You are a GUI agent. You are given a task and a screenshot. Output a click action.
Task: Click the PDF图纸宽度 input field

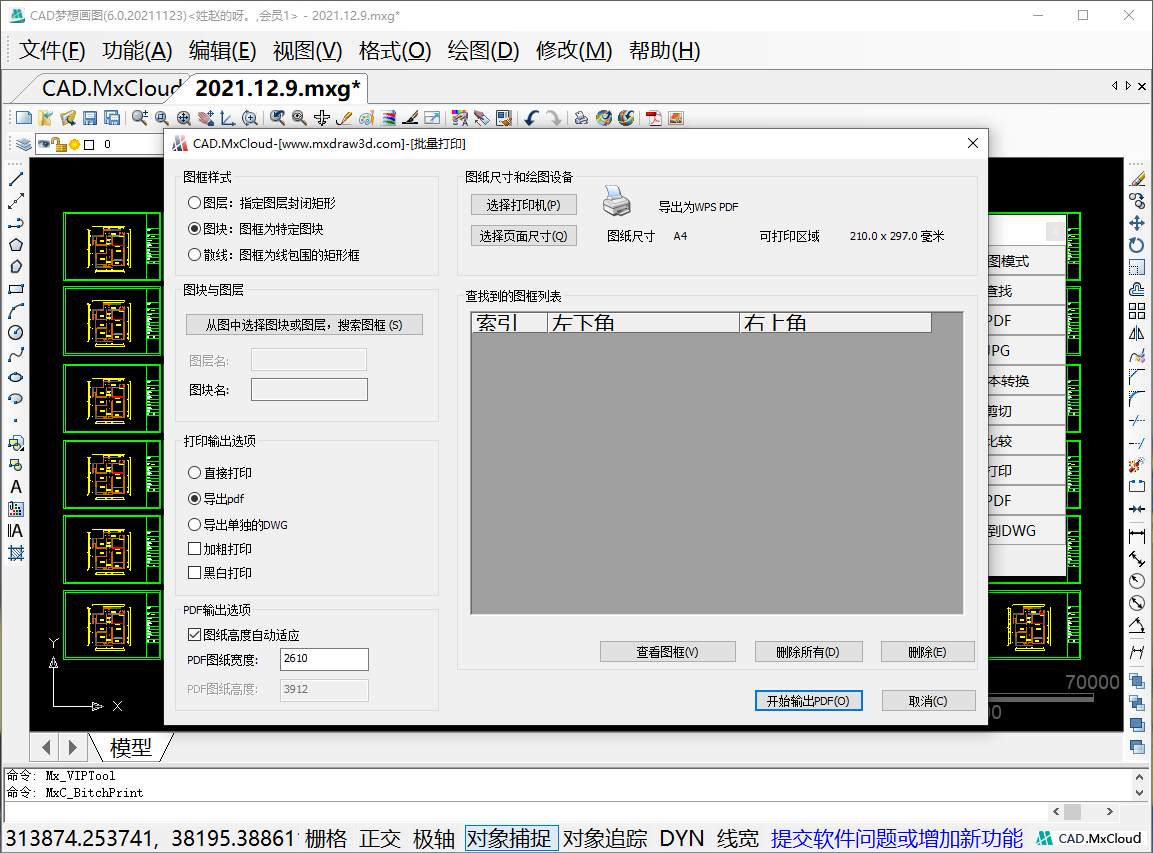[324, 659]
